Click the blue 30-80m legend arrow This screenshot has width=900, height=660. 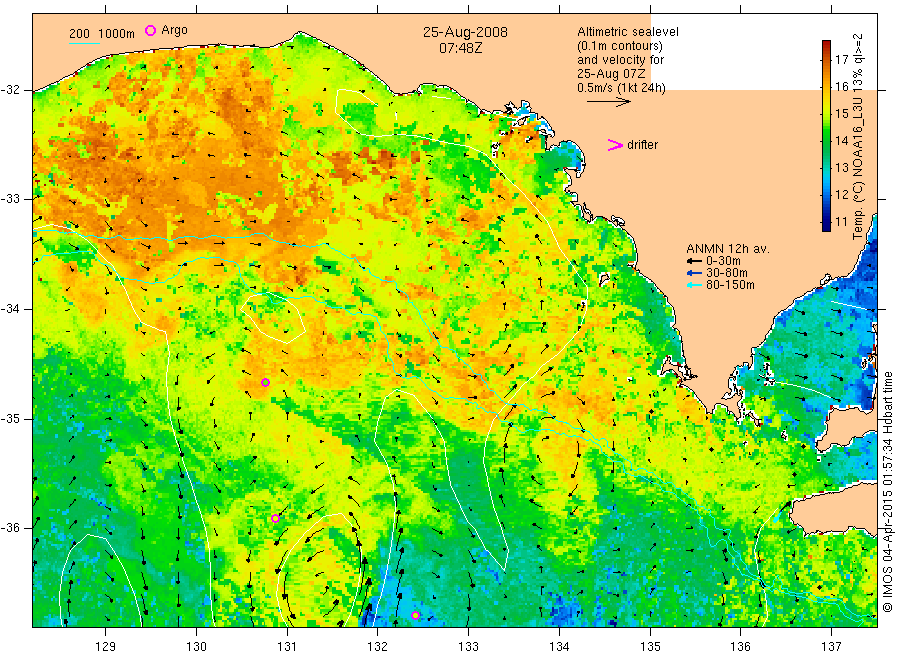tap(695, 273)
